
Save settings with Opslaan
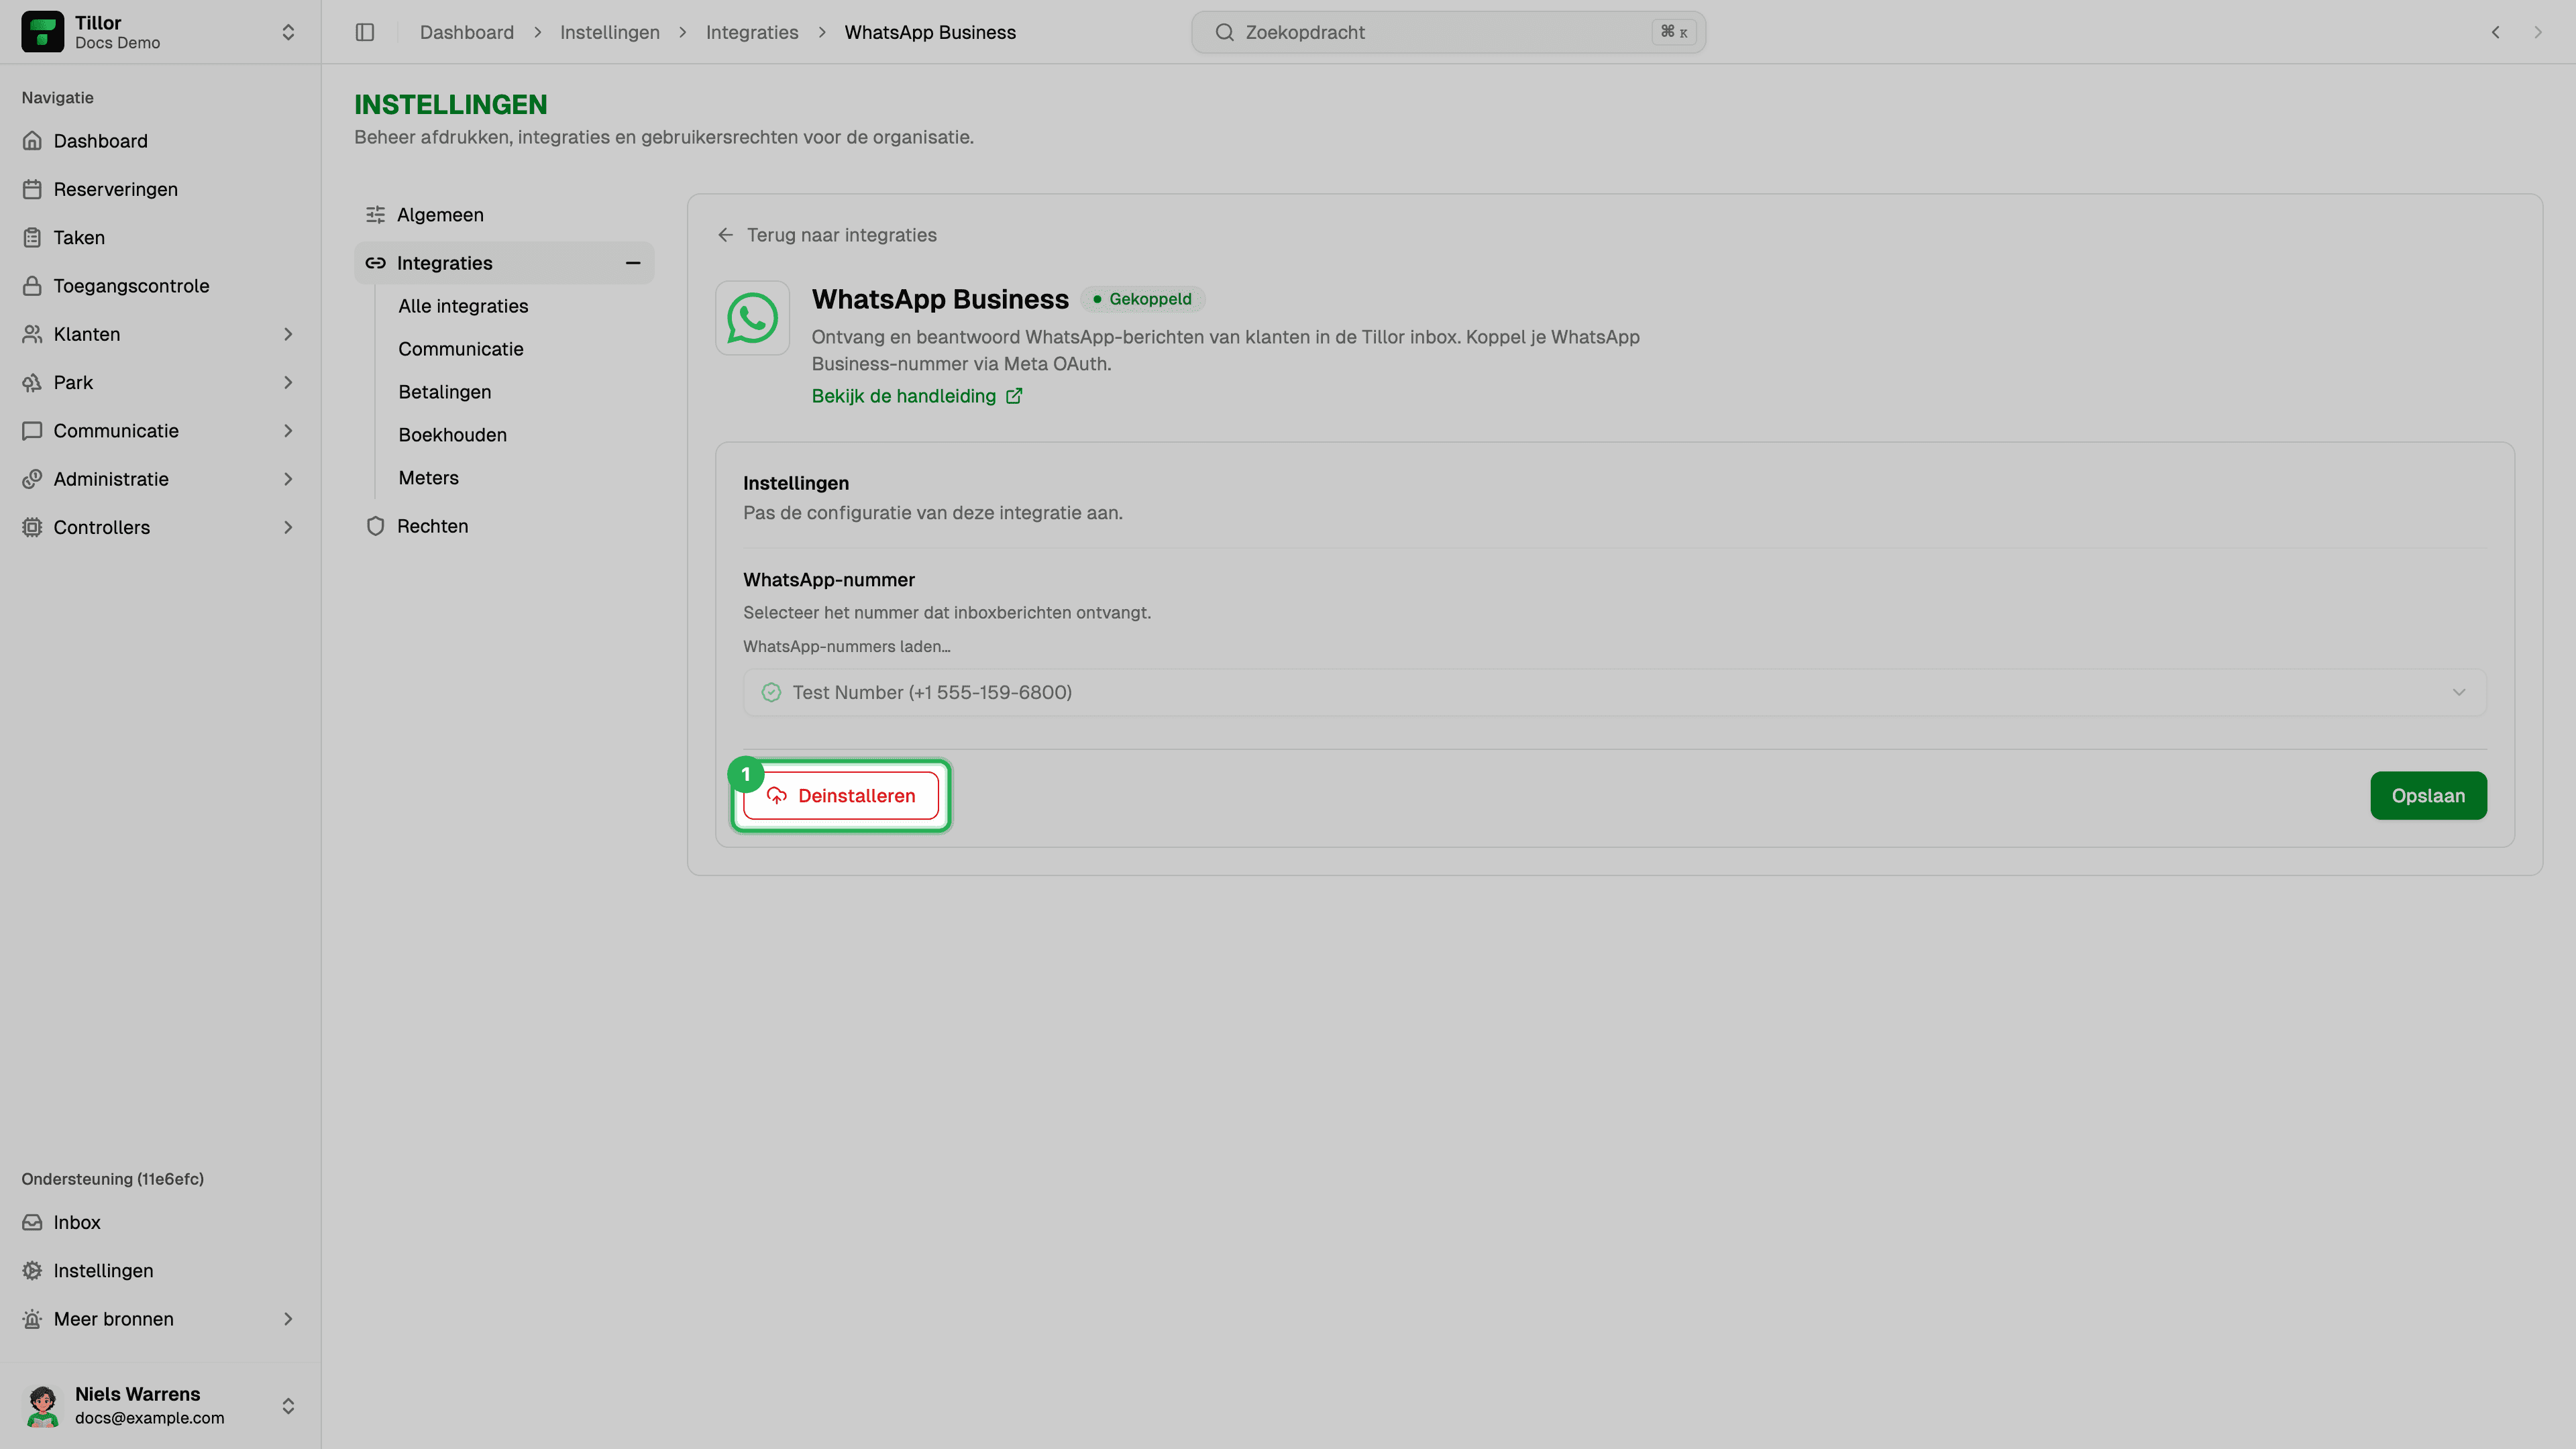(2428, 796)
